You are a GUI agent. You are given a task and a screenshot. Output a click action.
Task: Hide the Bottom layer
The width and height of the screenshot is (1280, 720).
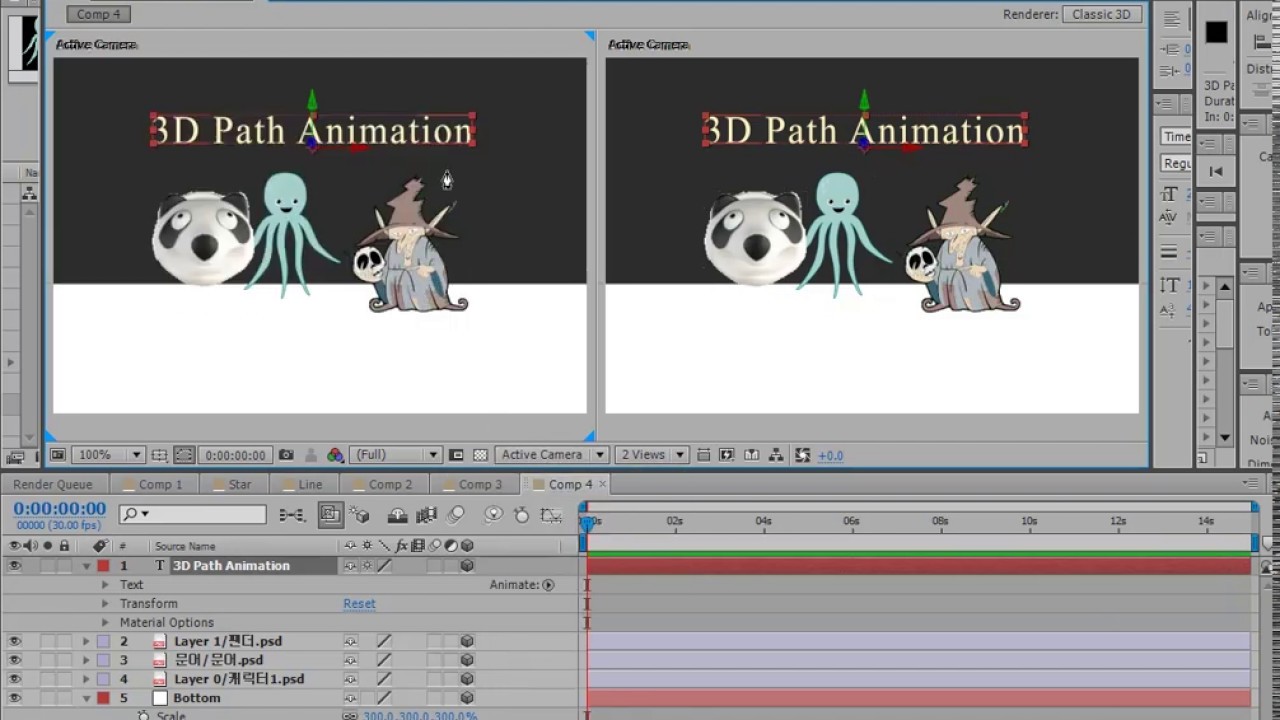coord(14,698)
